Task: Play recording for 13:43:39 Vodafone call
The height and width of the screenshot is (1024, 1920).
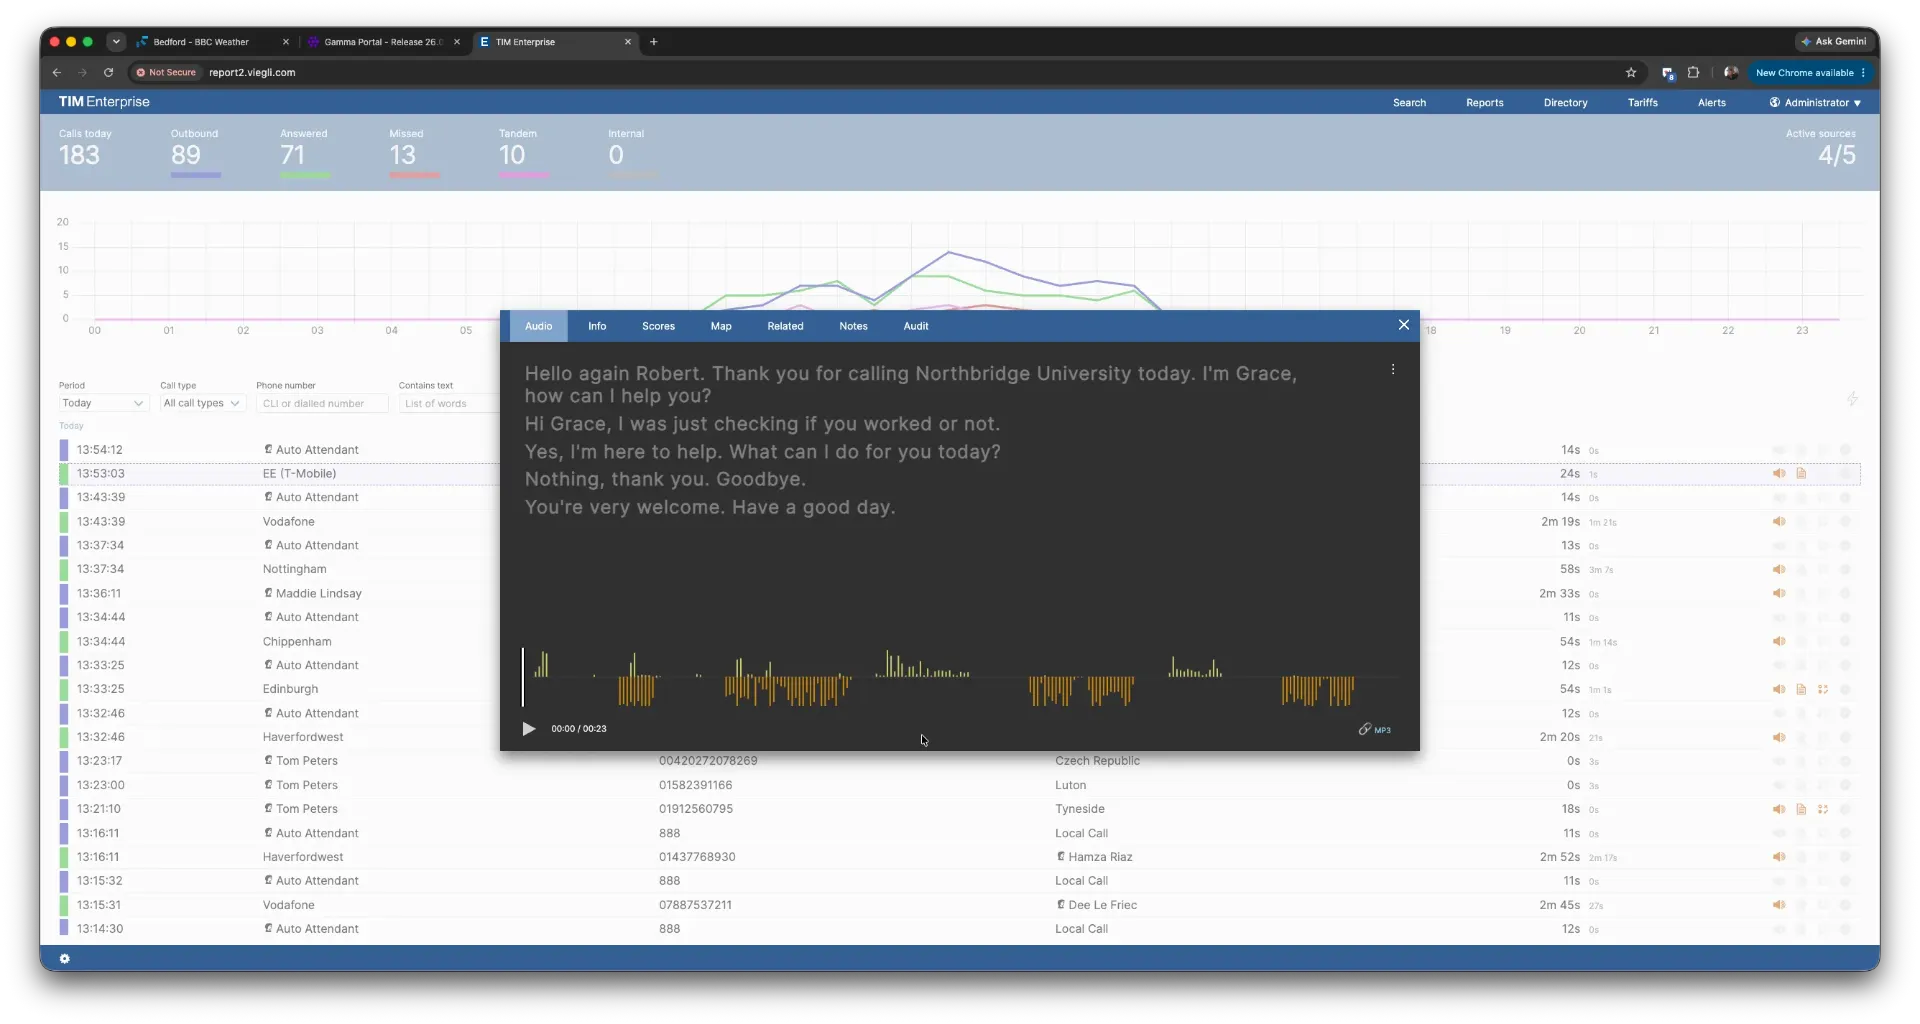Action: (1779, 522)
